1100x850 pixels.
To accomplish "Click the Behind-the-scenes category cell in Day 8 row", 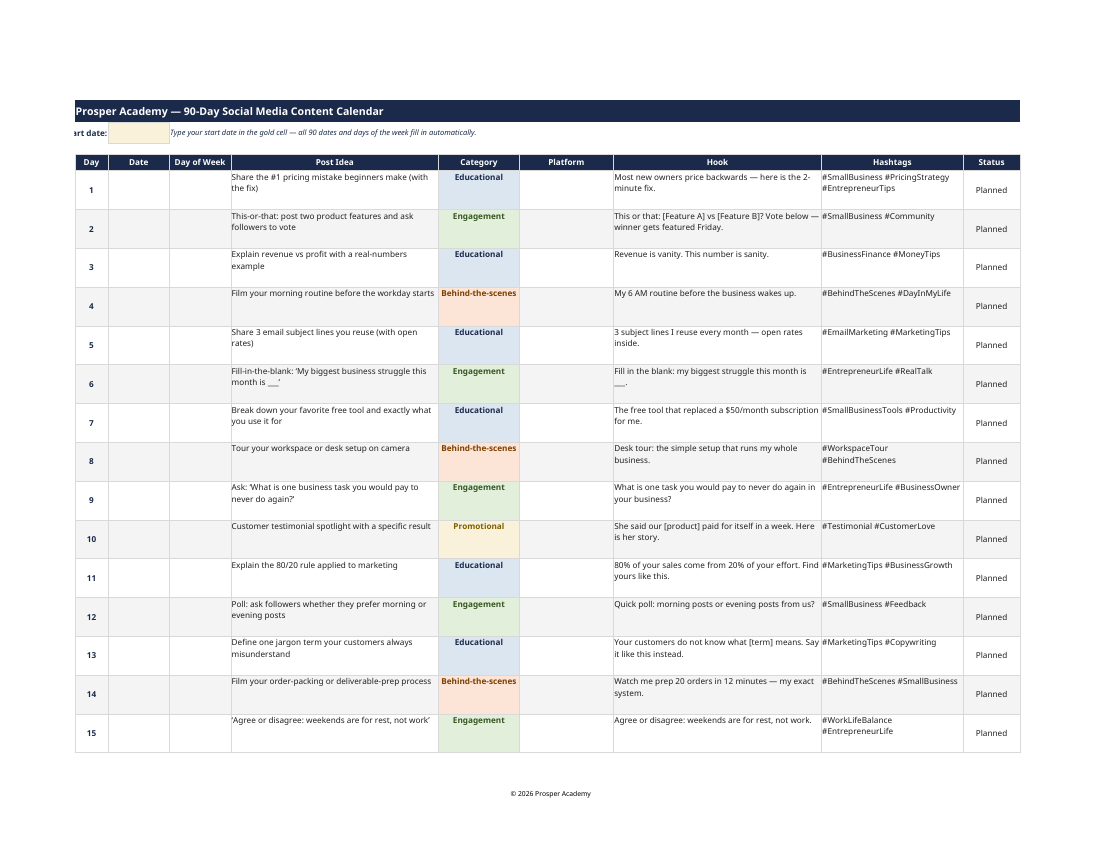I will [478, 461].
